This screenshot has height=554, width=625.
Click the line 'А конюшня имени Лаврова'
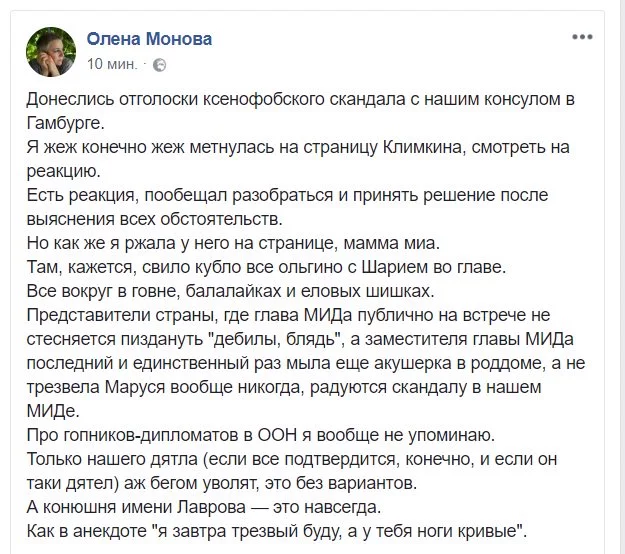tap(204, 507)
